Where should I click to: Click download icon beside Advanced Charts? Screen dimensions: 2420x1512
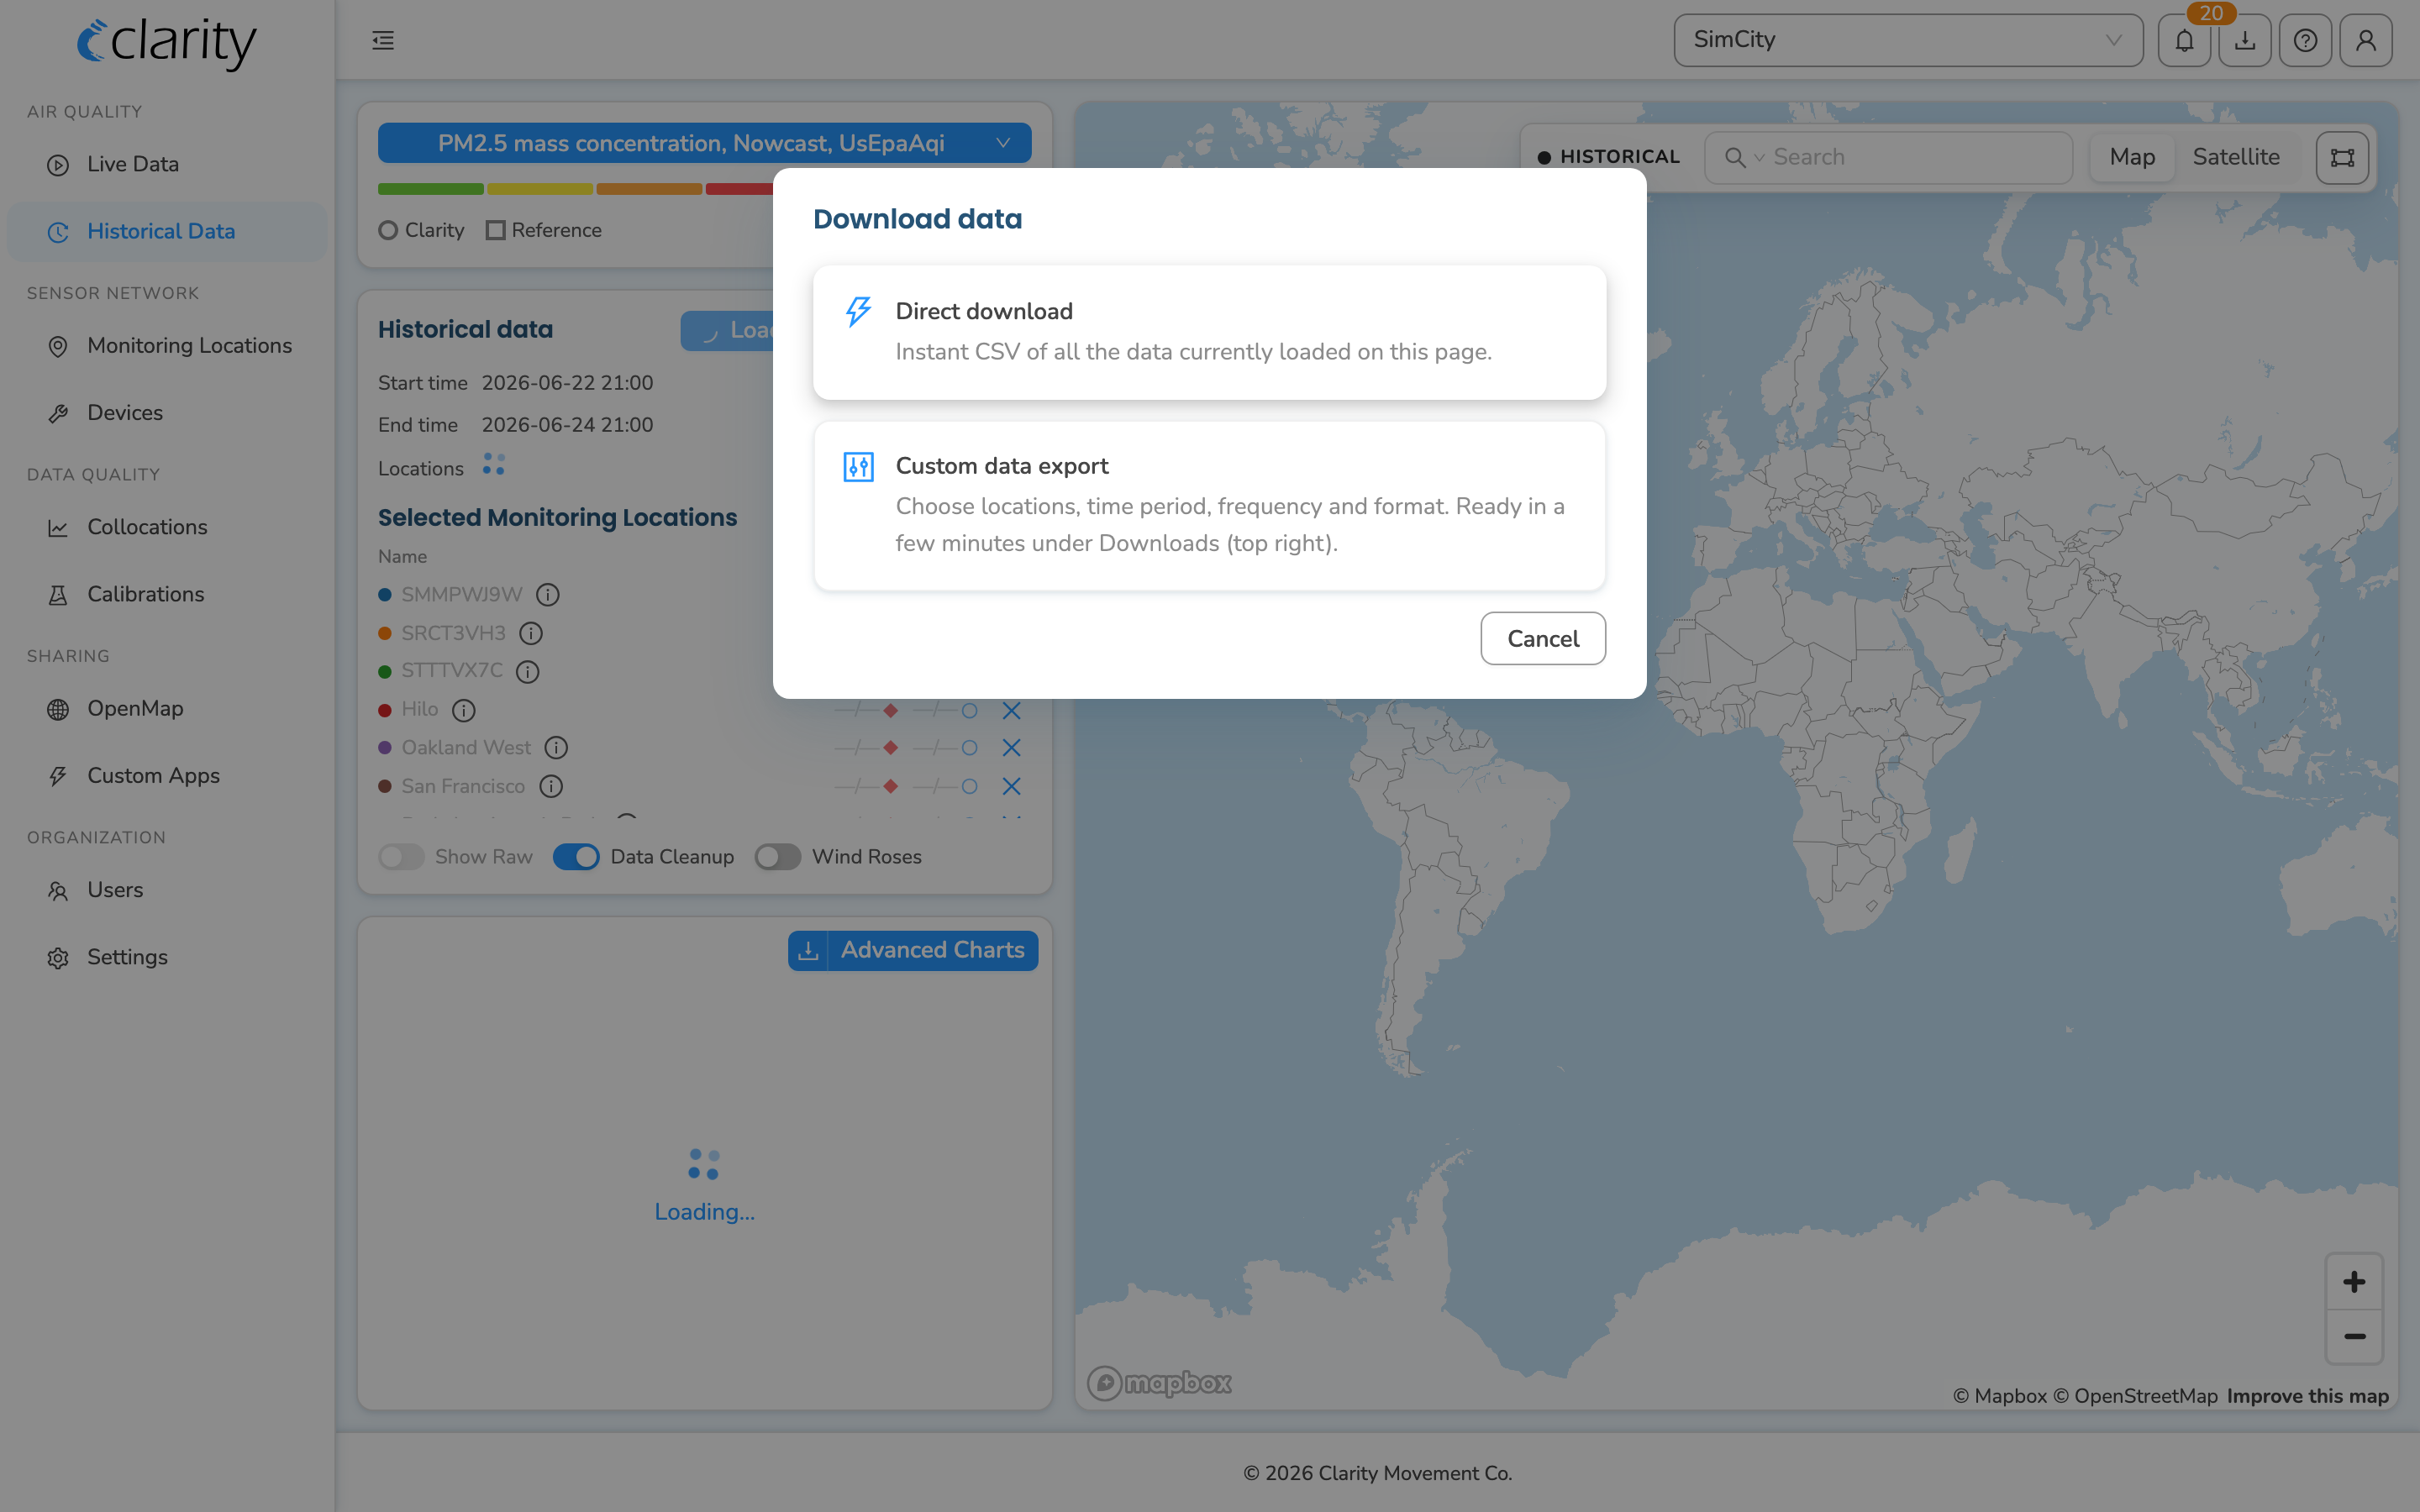point(808,950)
